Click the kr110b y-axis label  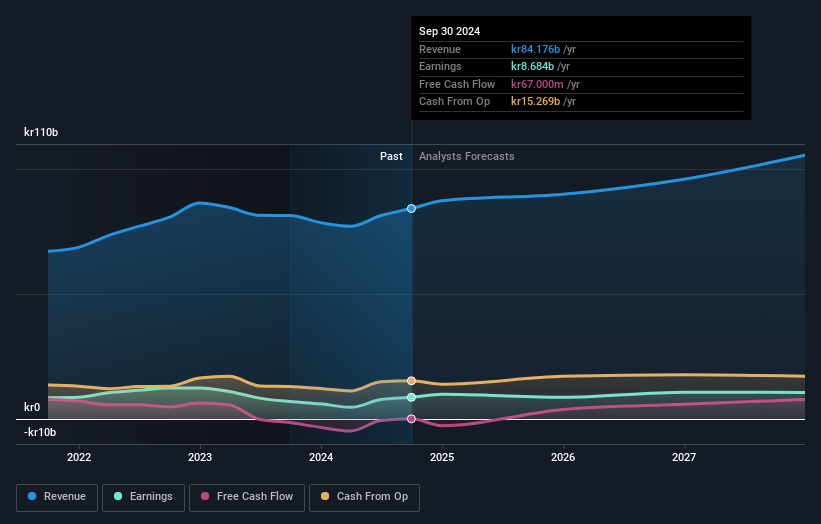[x=41, y=132]
